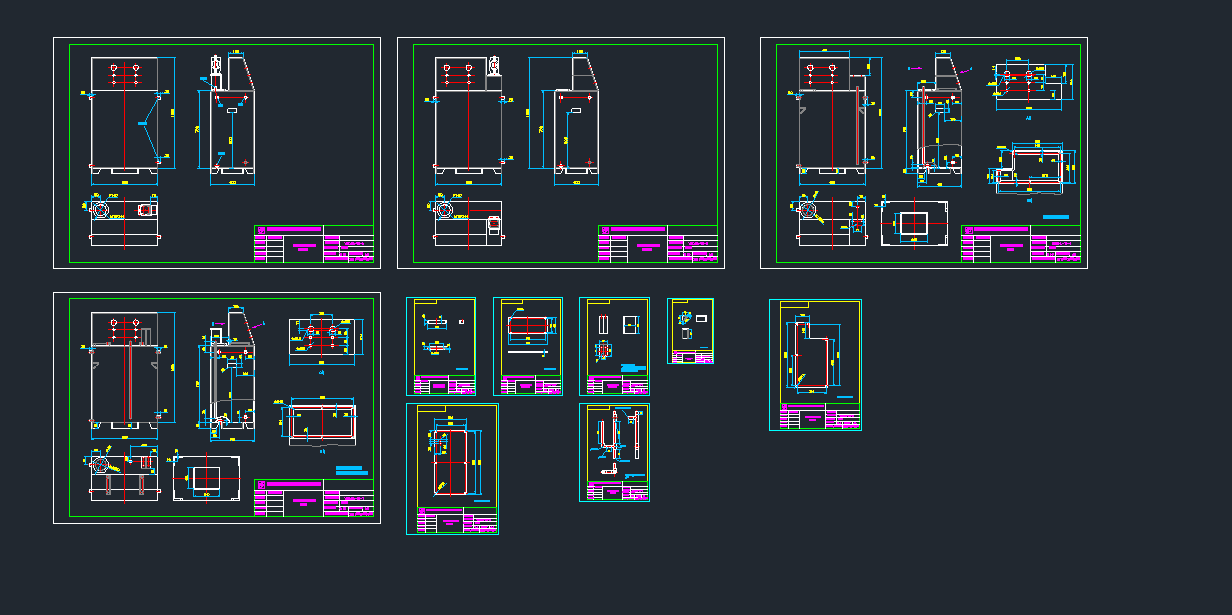
Task: Click the title block of the top-right sheet
Action: pyautogui.click(x=1021, y=243)
